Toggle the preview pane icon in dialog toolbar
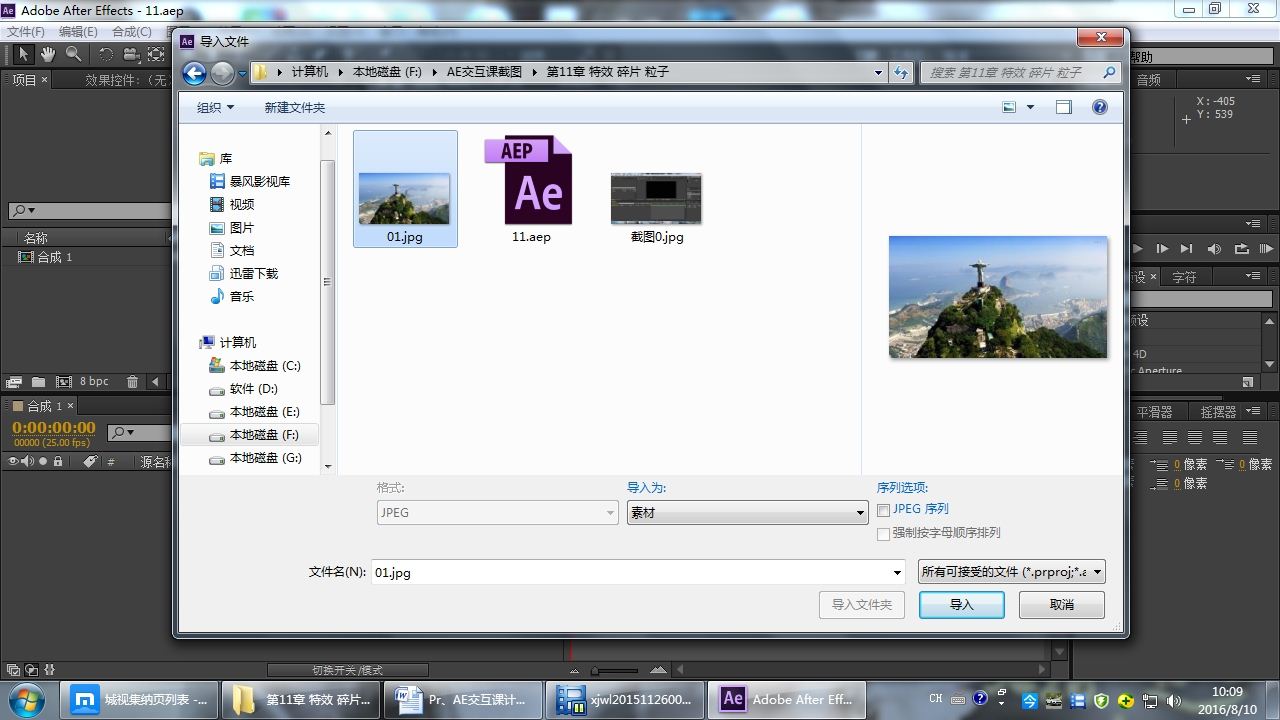The width and height of the screenshot is (1280, 720). [1063, 107]
